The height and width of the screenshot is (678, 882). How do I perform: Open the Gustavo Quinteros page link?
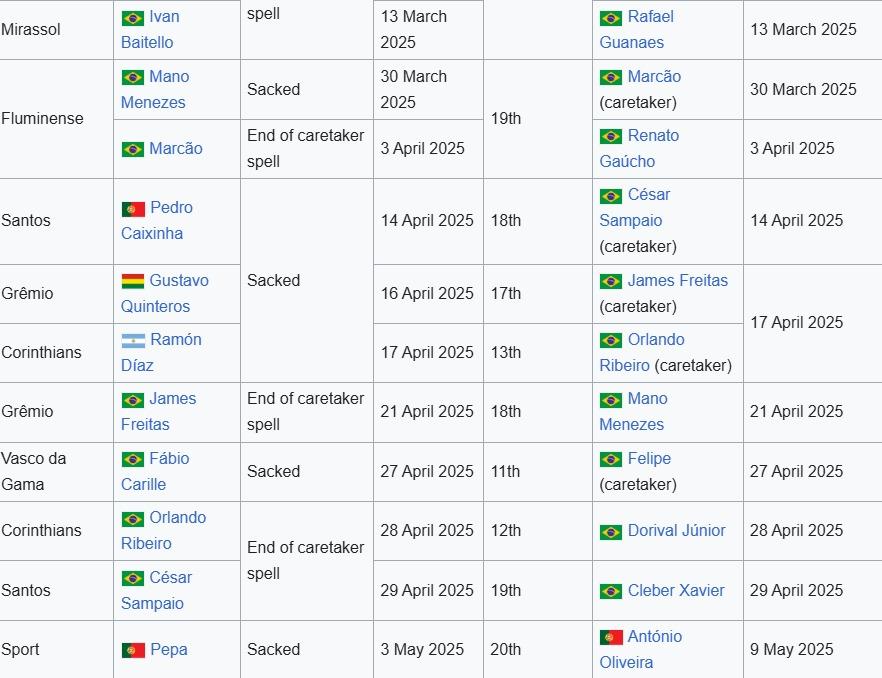click(x=179, y=281)
